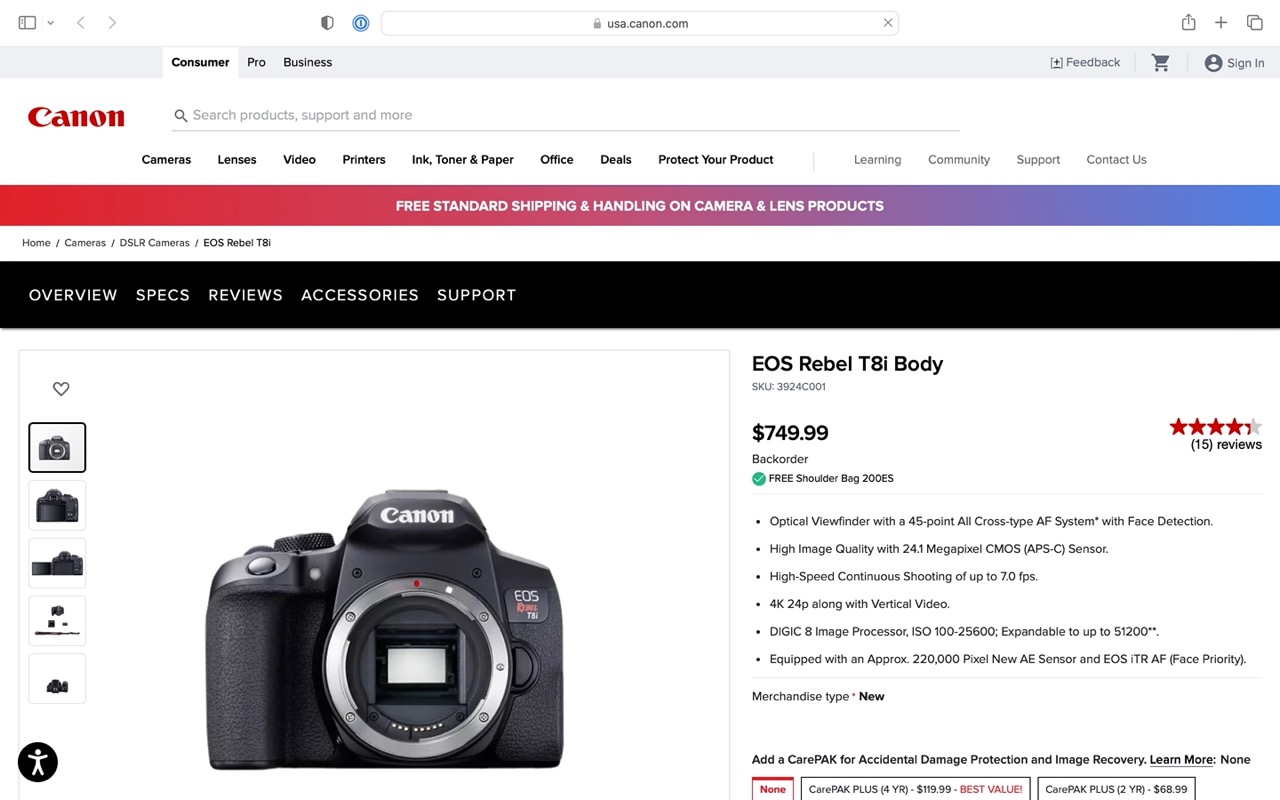Viewport: 1280px width, 800px height.
Task: Open the Ink, Toner & Paper menu
Action: tap(462, 160)
